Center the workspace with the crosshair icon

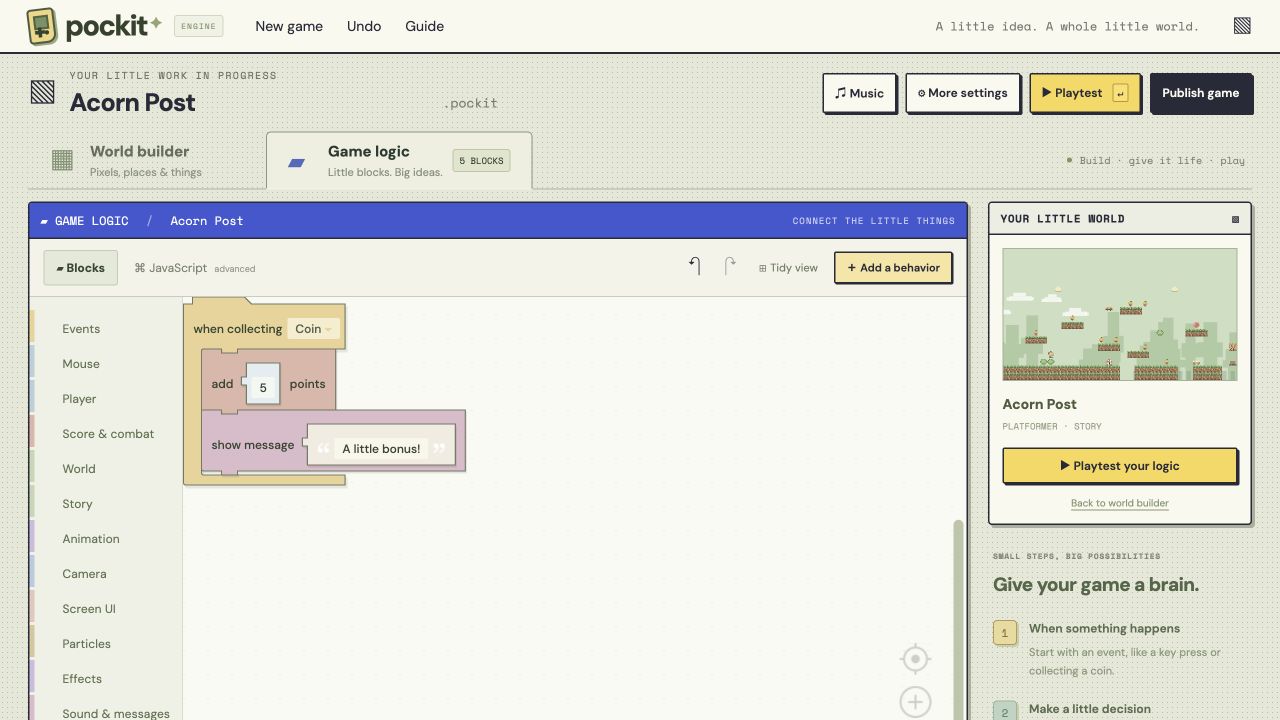pos(915,659)
